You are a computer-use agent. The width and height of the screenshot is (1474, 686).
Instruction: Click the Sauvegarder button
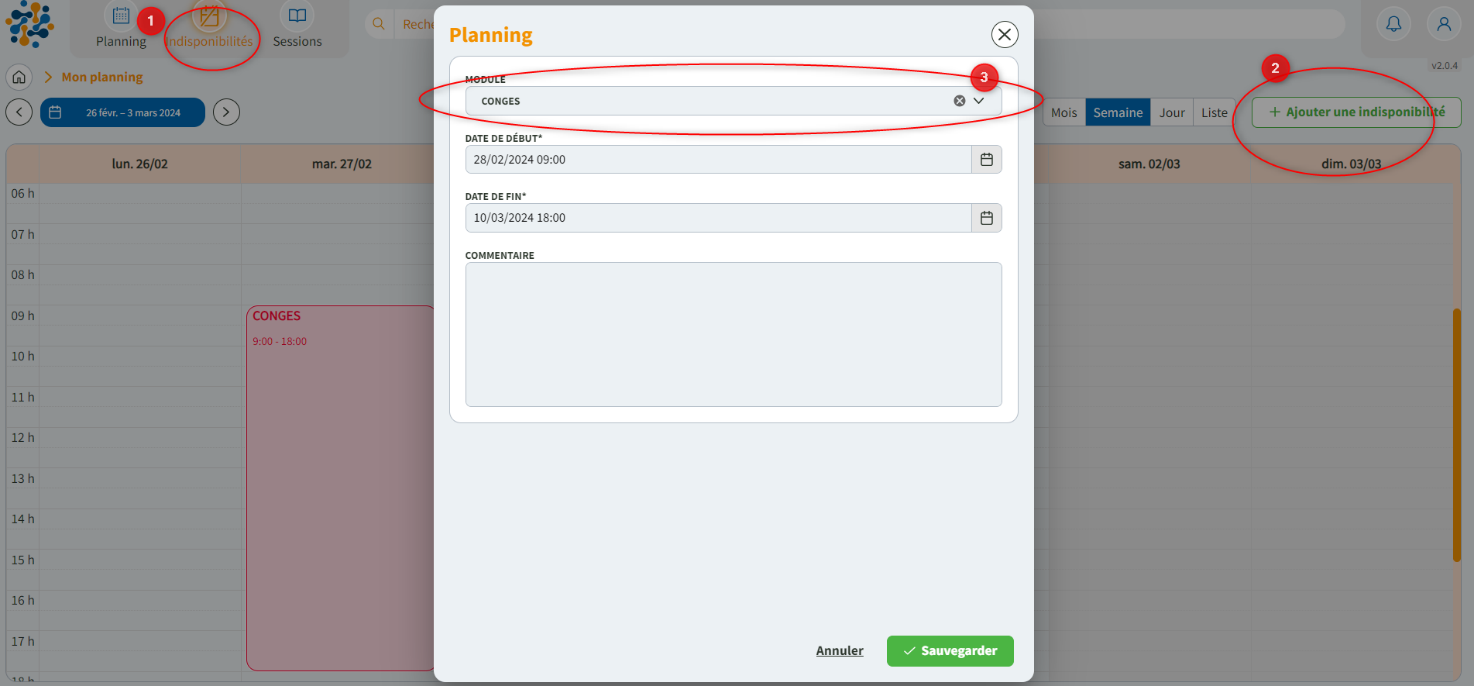click(x=949, y=651)
